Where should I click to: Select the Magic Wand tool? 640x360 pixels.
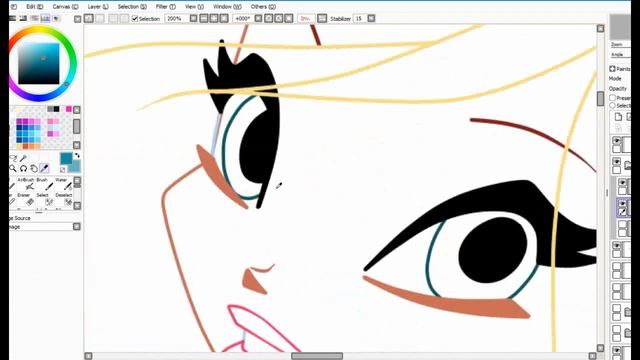[x=23, y=158]
